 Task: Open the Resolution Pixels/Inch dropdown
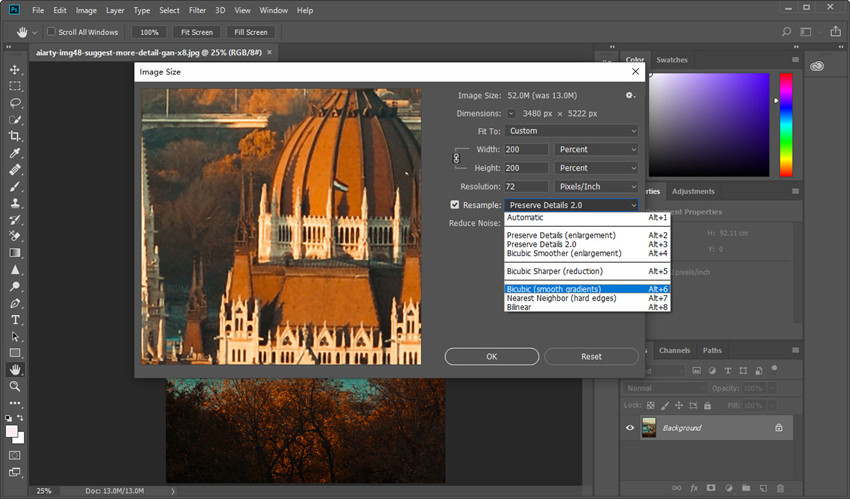[x=596, y=186]
